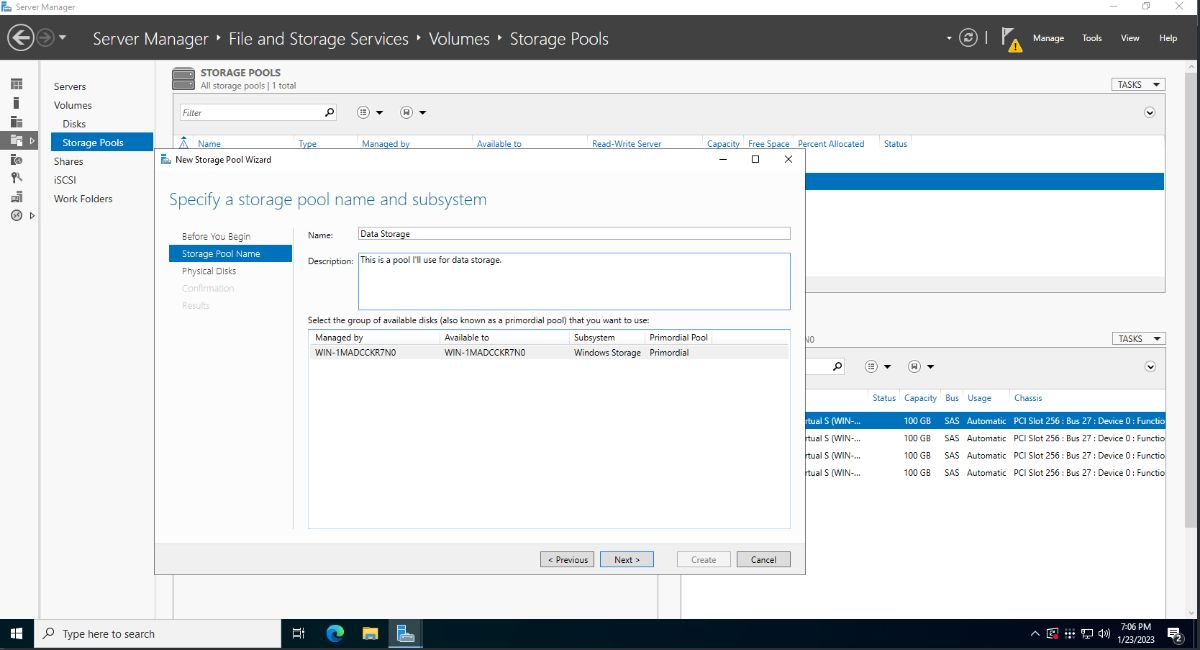Open the STORAGE POOLS TASKS dropdown
This screenshot has width=1200, height=650.
pyautogui.click(x=1137, y=84)
